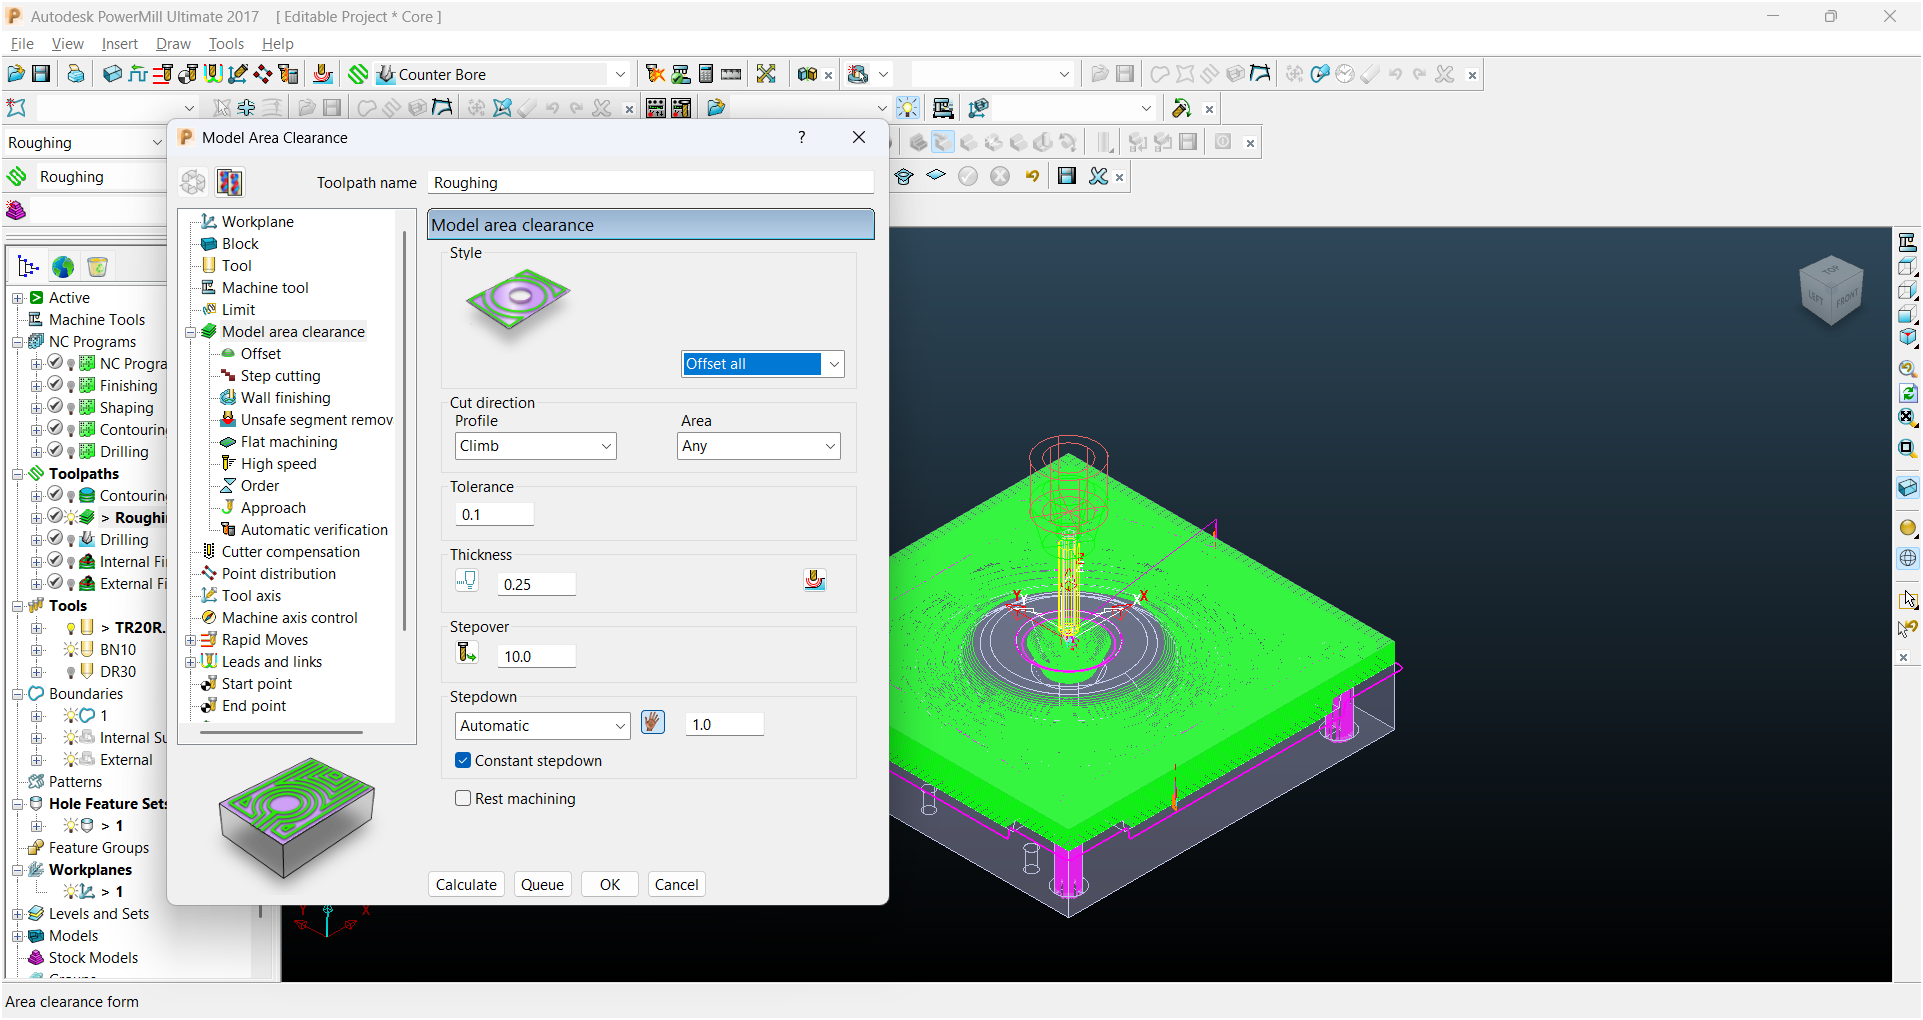The width and height of the screenshot is (1923, 1020).
Task: Click the Zoom to Fit icon in view toolbar
Action: pyautogui.click(x=1907, y=417)
